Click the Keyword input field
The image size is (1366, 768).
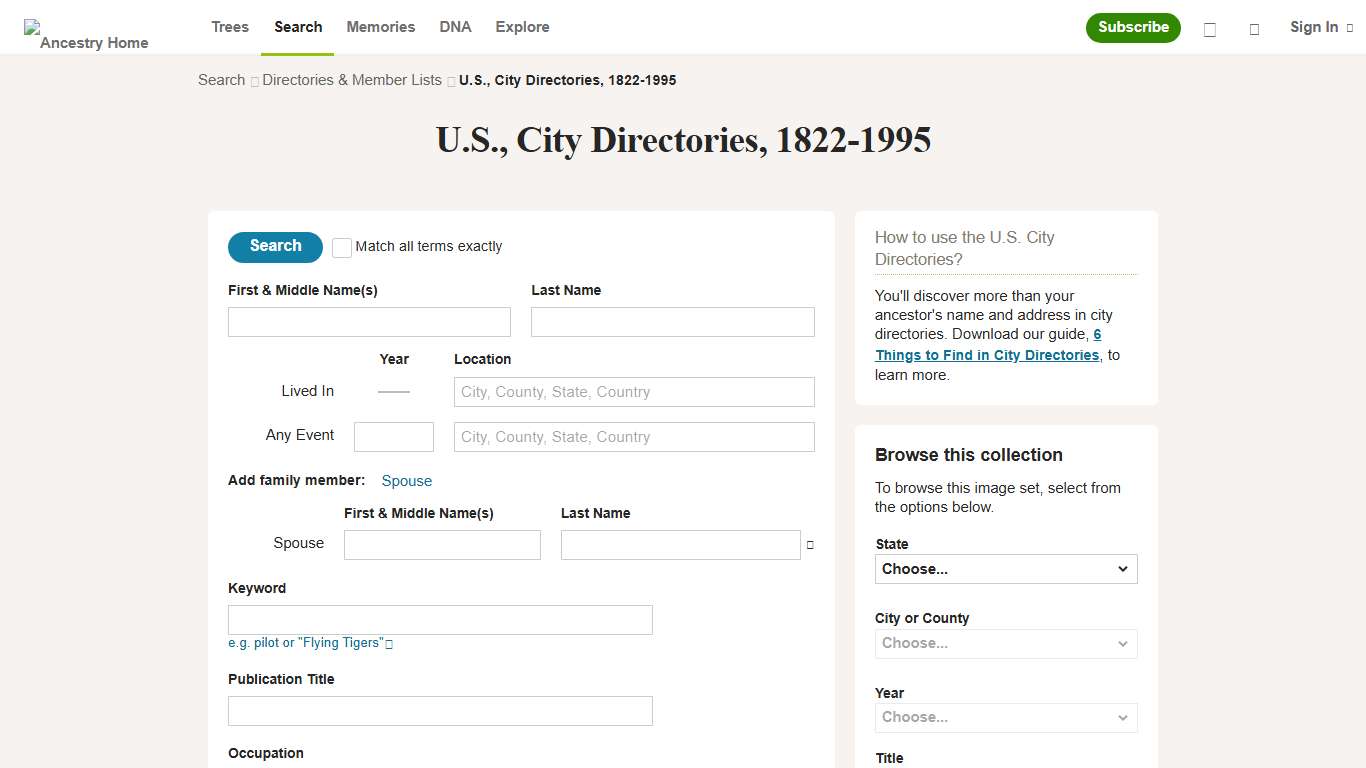tap(440, 620)
